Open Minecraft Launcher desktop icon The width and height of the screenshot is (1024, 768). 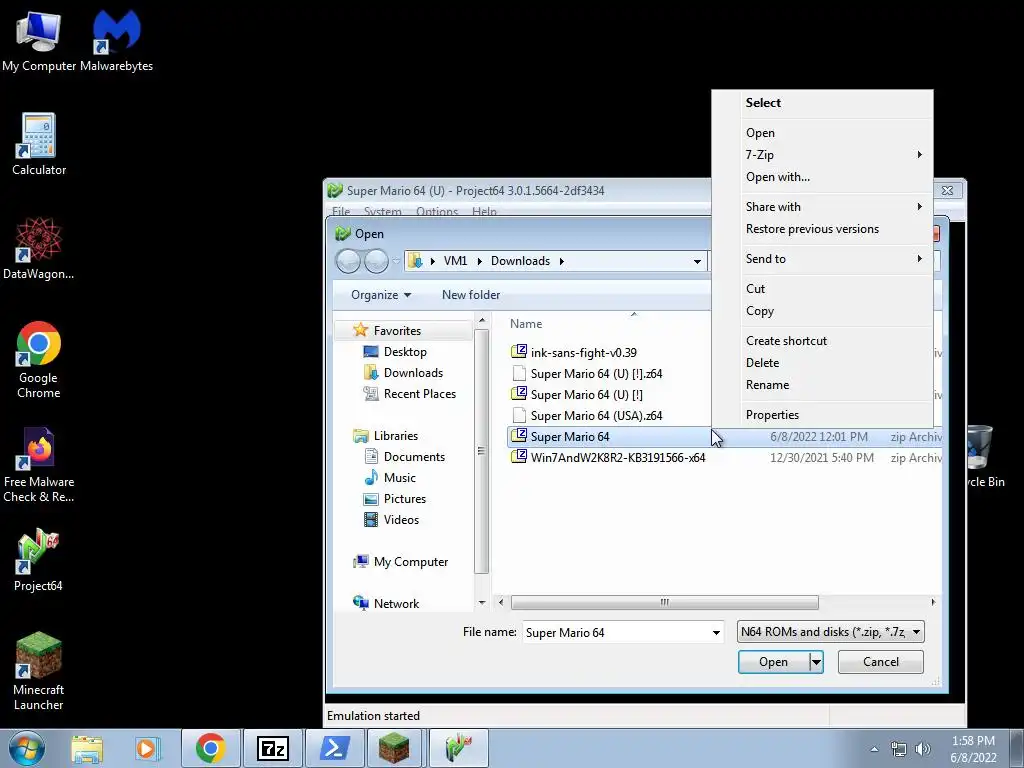39,671
